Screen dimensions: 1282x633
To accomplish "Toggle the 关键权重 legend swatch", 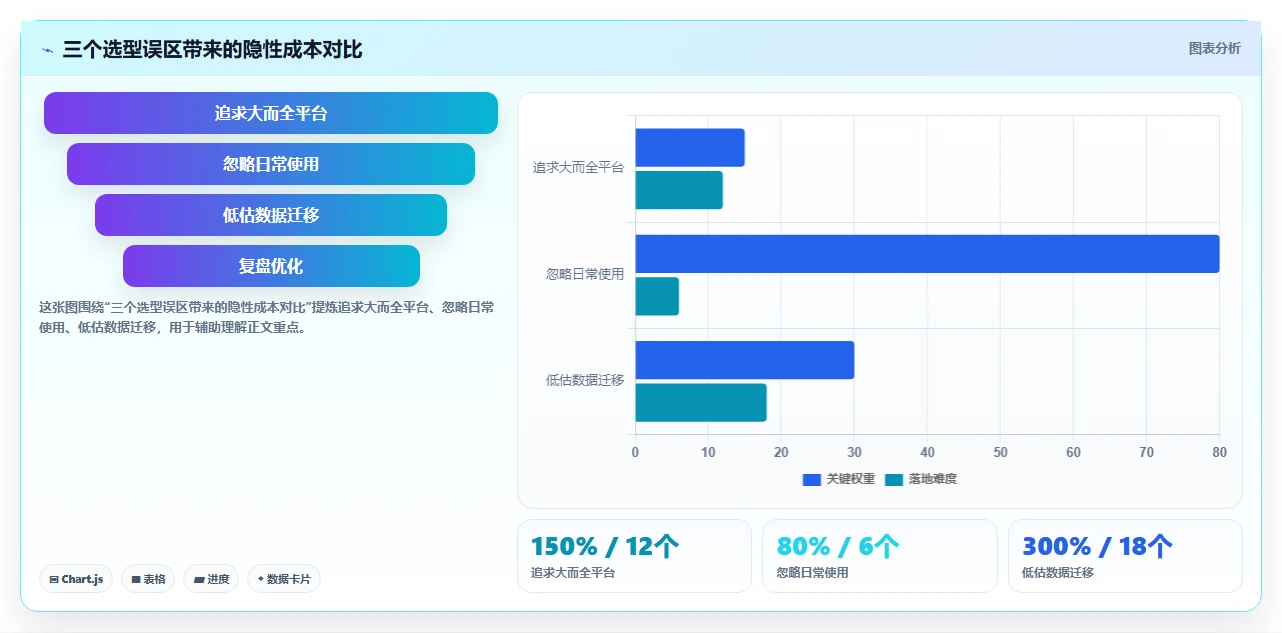I will coord(812,480).
